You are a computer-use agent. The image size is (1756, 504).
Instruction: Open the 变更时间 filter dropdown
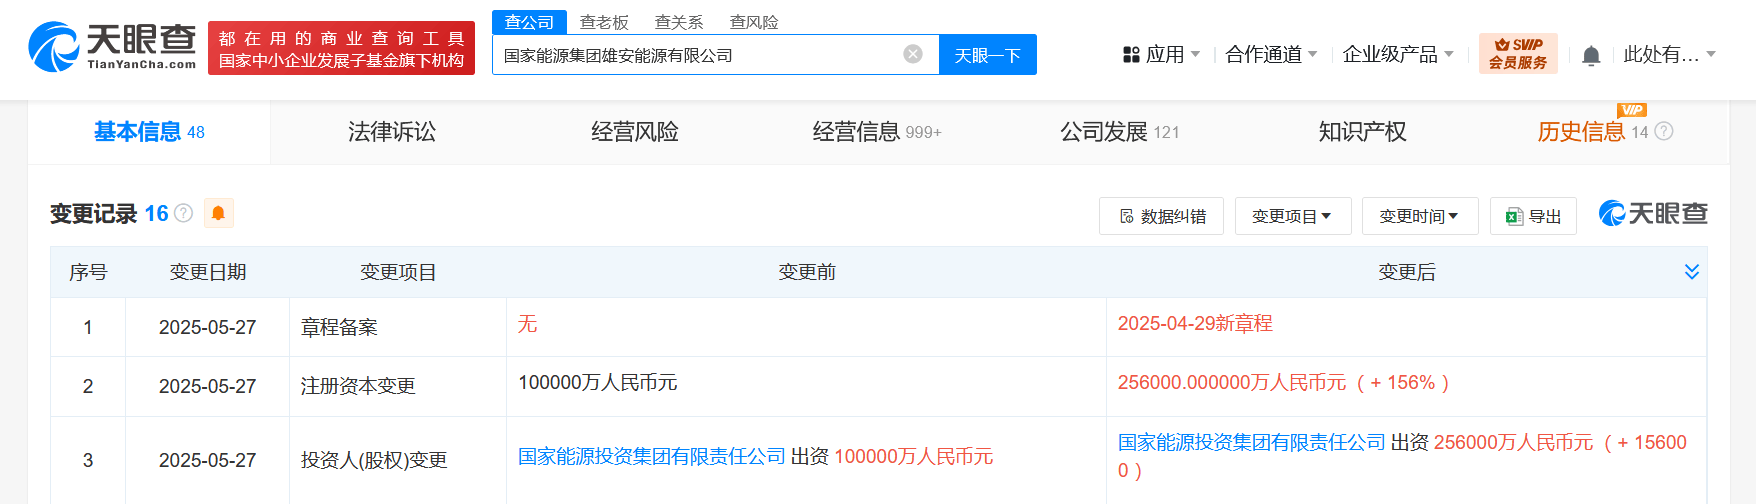point(1420,216)
